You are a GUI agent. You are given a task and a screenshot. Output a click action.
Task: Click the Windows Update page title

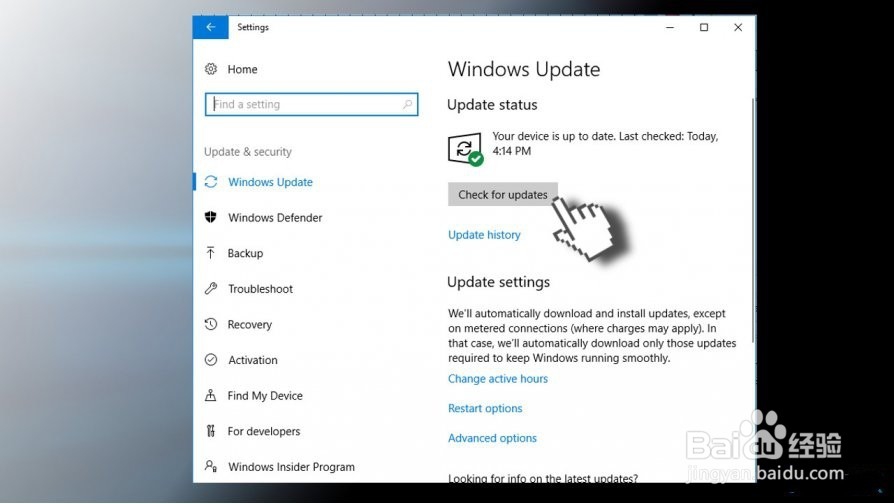pos(524,69)
